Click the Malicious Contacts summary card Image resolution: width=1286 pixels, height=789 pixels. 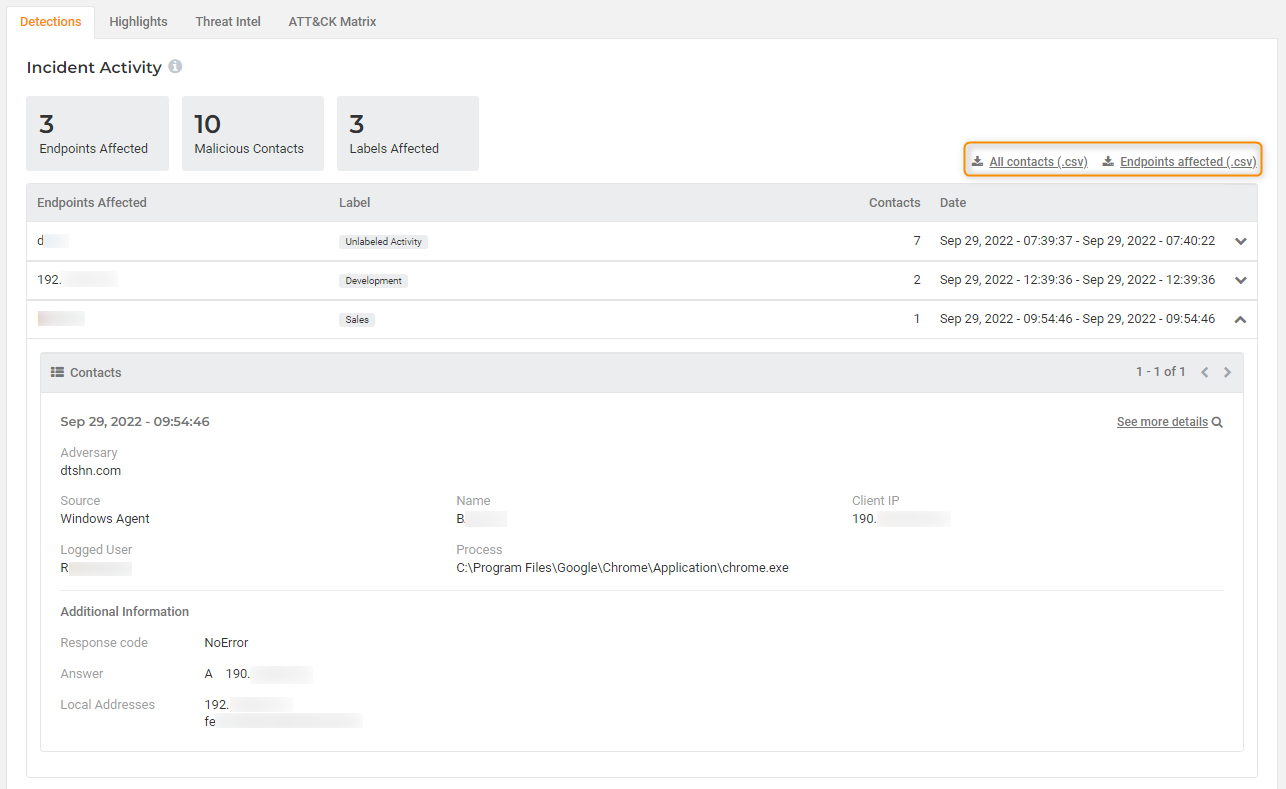point(253,134)
